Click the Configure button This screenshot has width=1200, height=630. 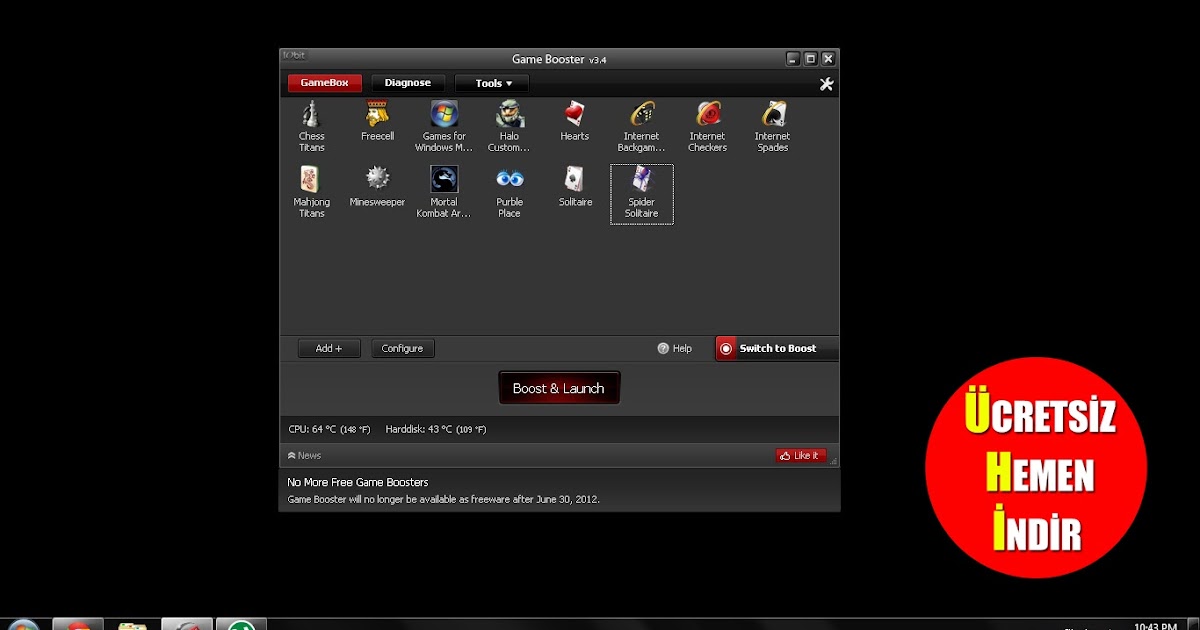403,348
